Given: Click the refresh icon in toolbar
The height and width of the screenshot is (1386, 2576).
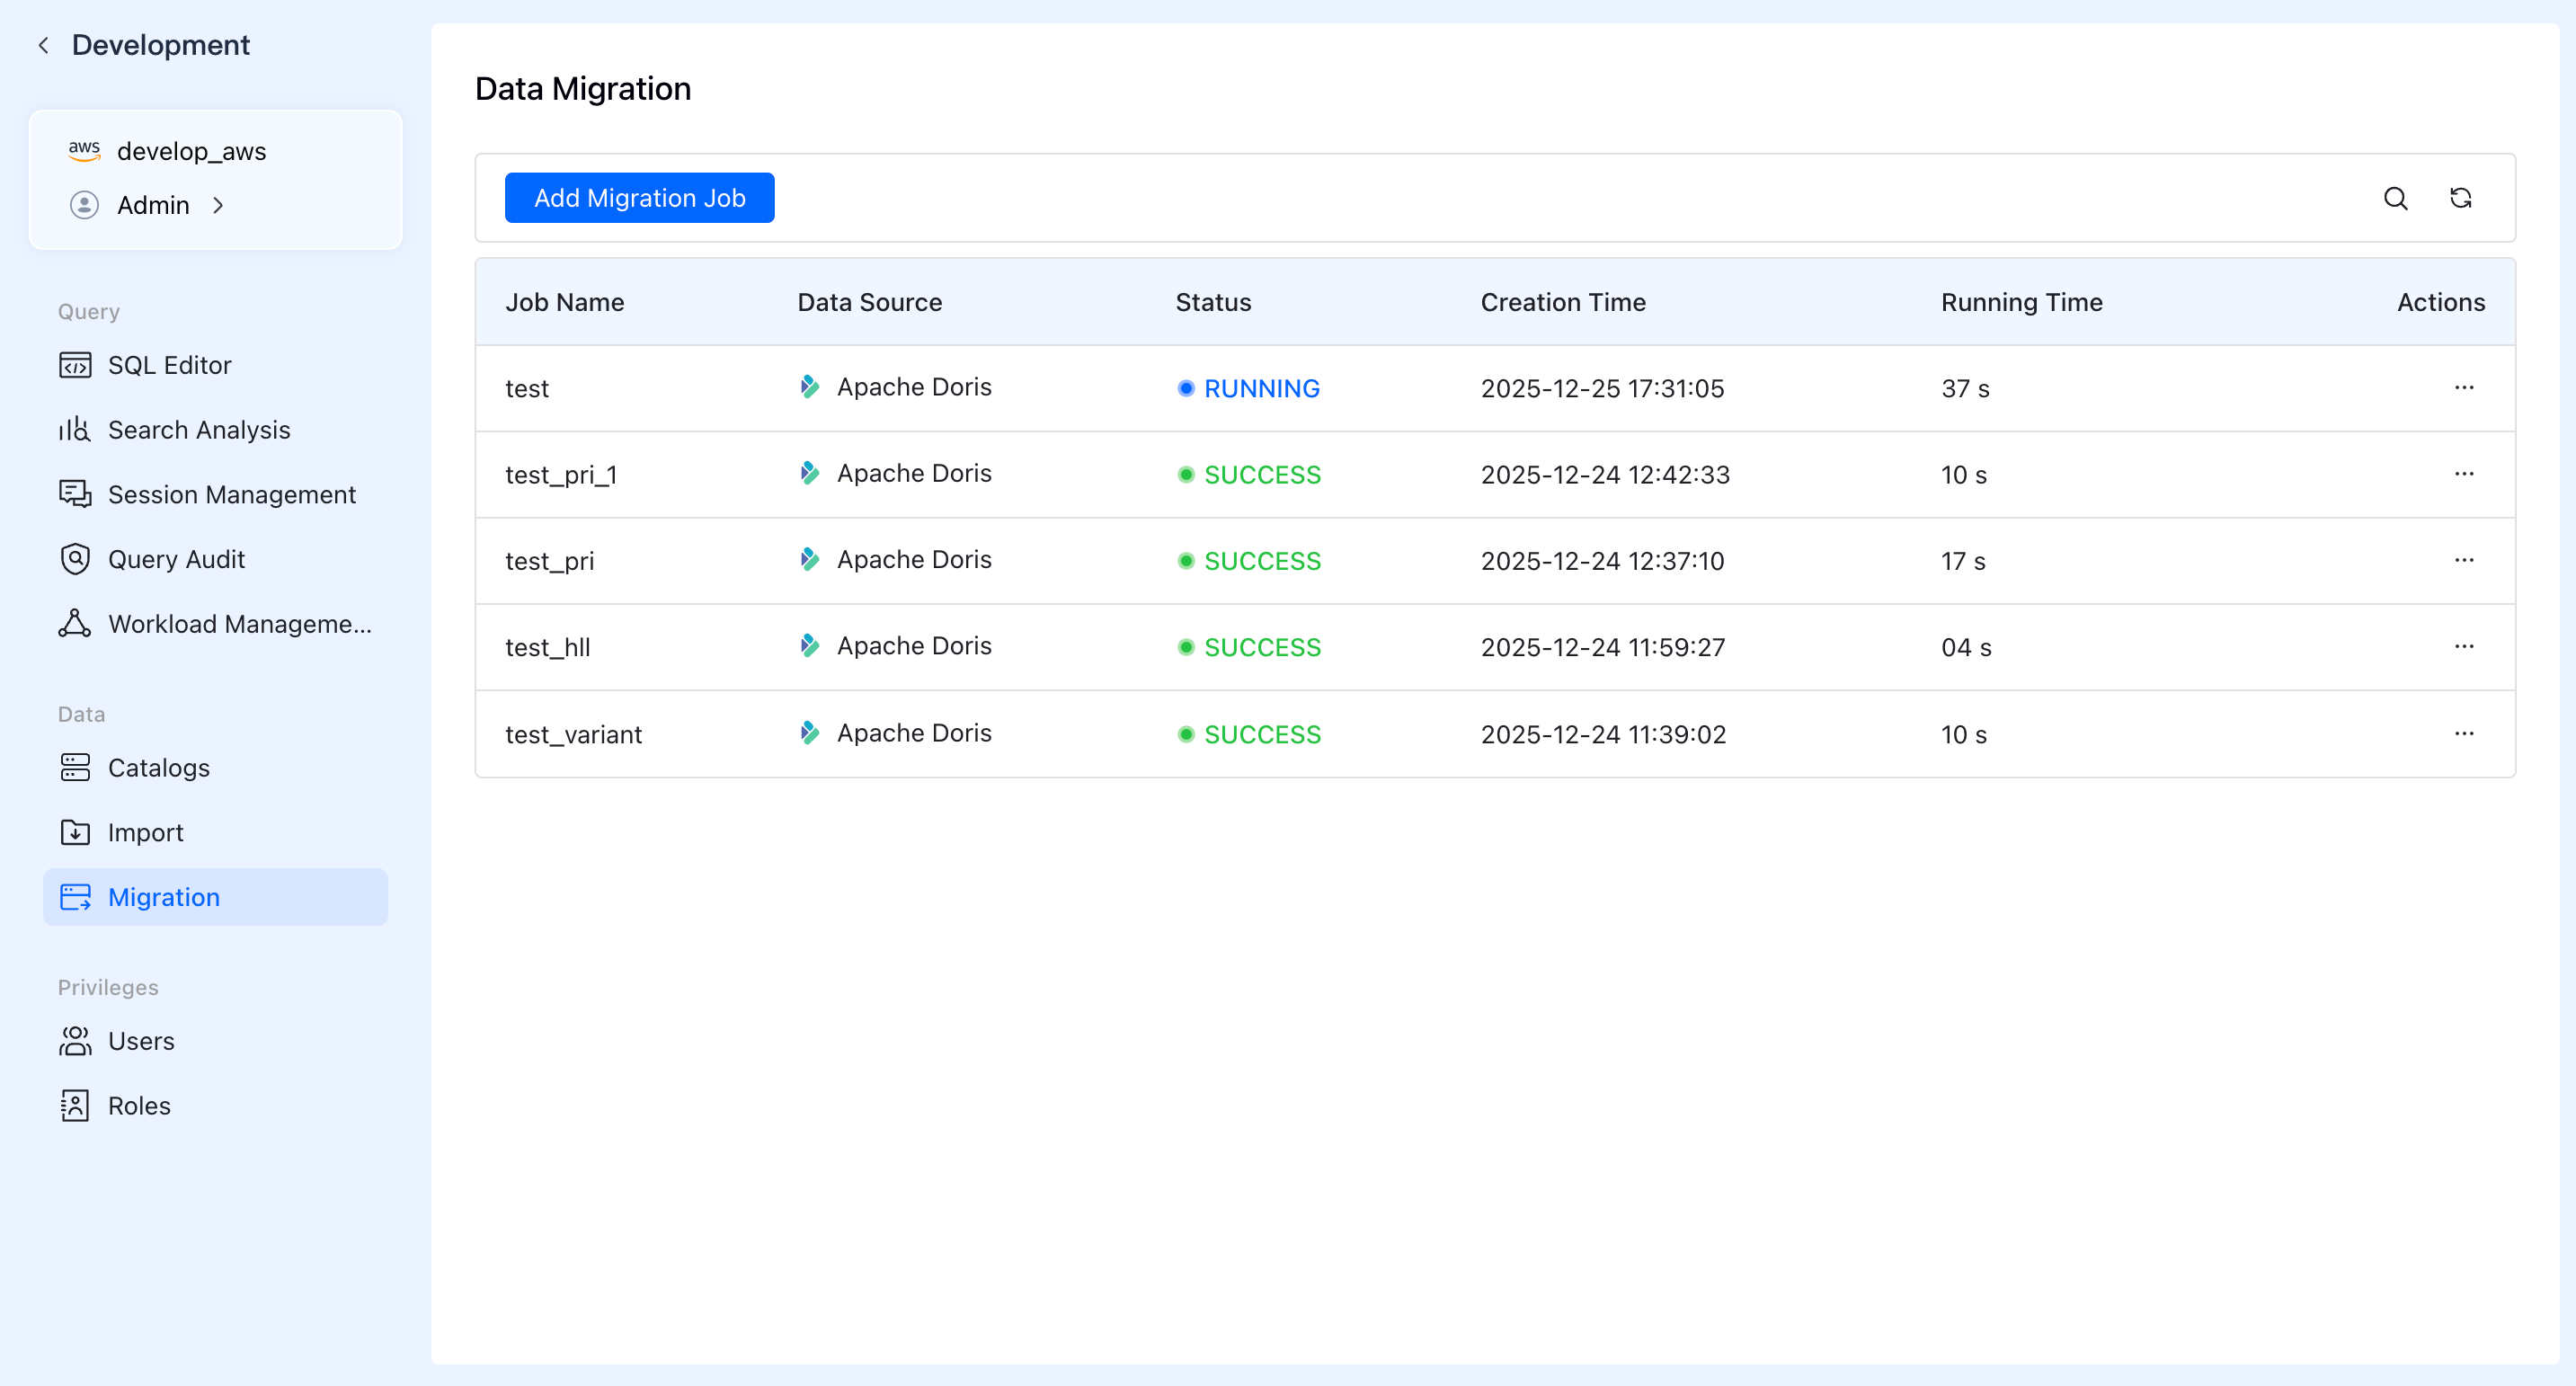Looking at the screenshot, I should [x=2460, y=198].
